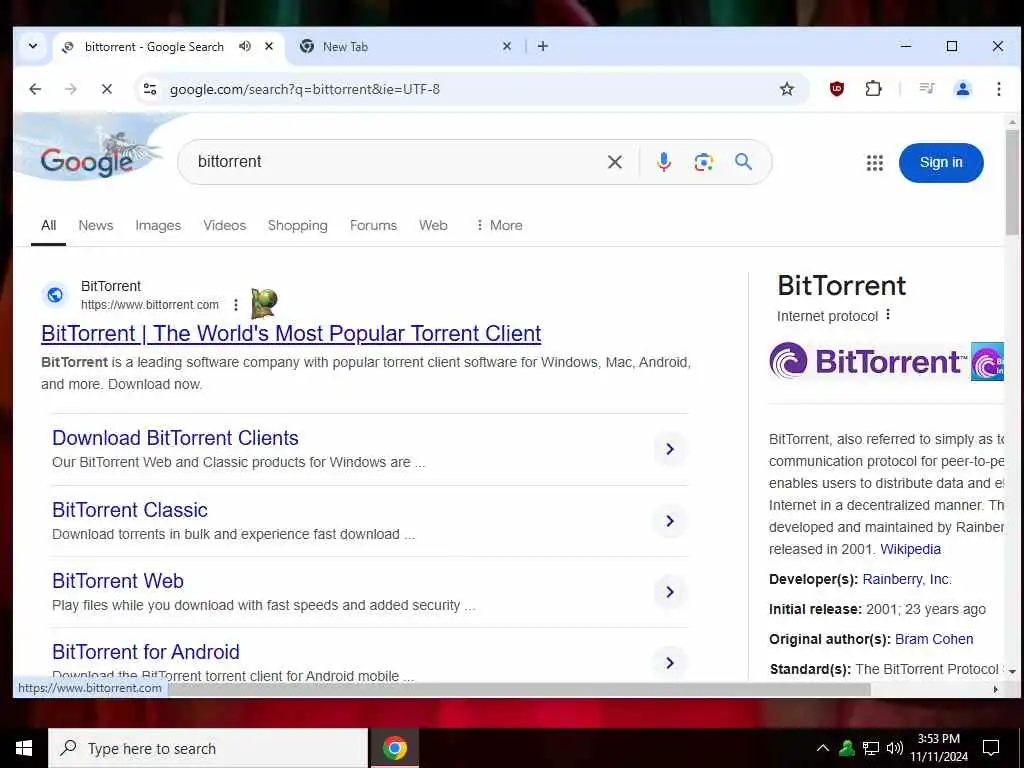Open a new tab with the plus button

point(543,46)
